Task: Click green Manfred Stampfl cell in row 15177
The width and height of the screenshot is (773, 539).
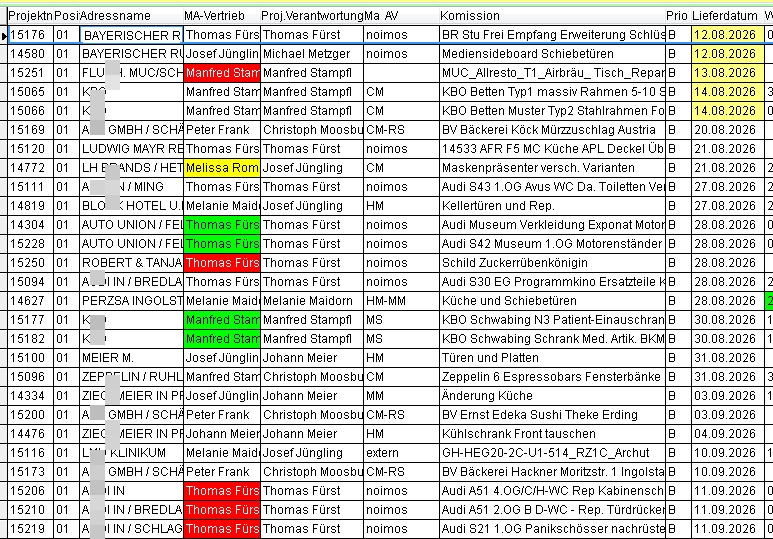Action: coord(222,320)
